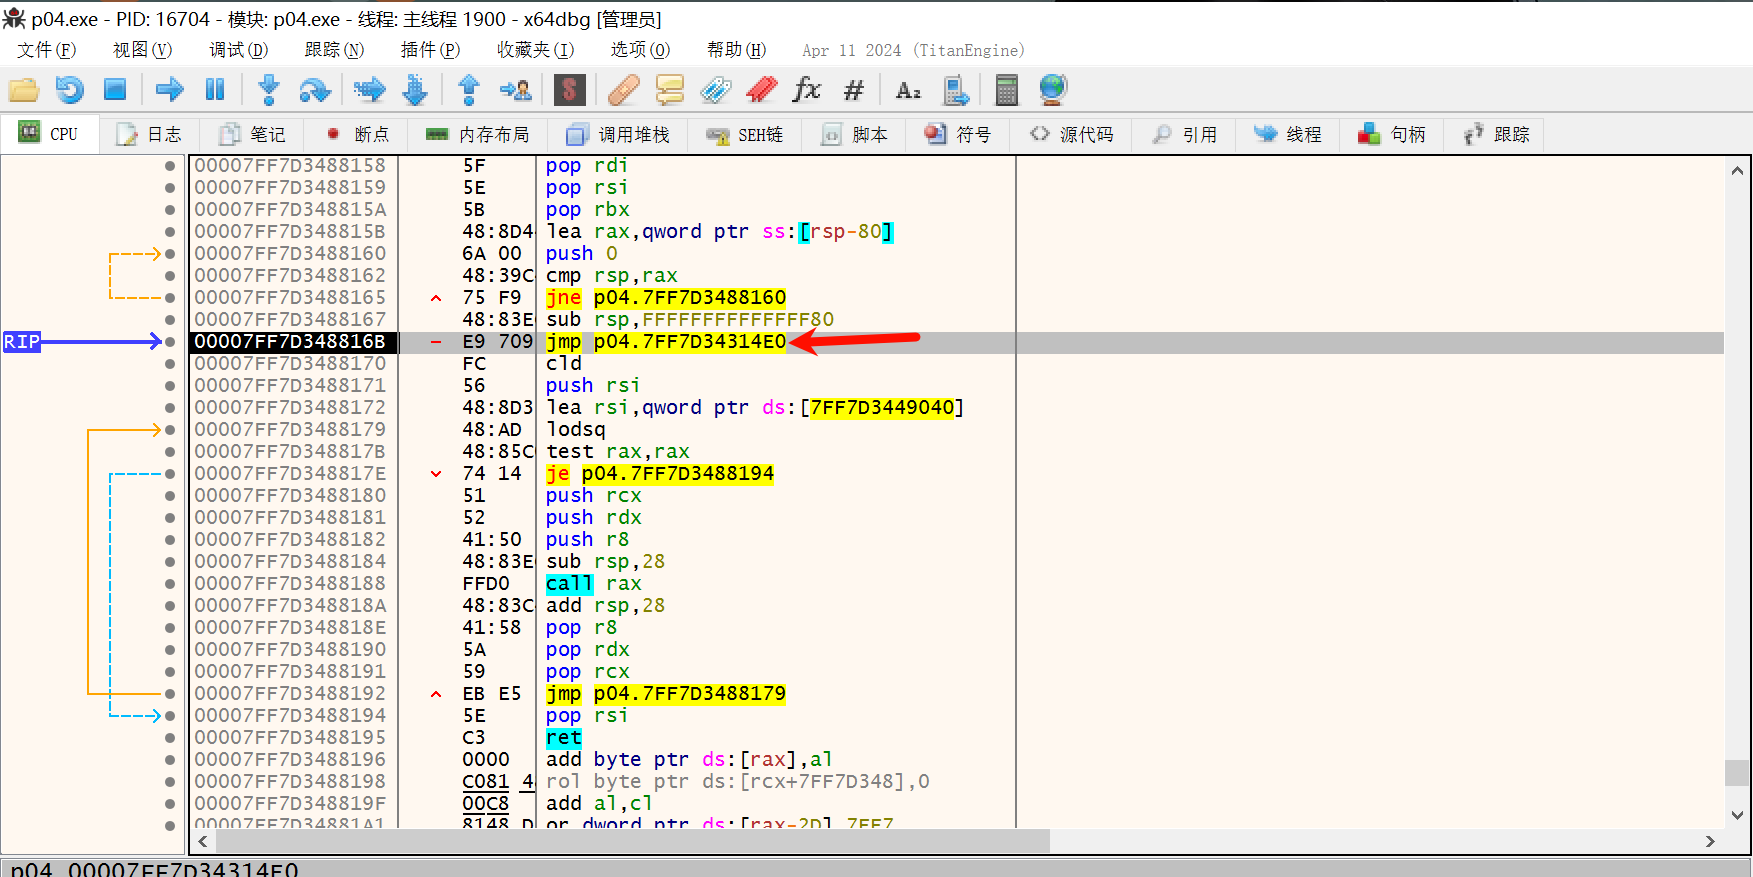This screenshot has width=1753, height=877.
Task: Toggle breakpoint dot at address 00007FF7D3488160
Action: tap(170, 254)
